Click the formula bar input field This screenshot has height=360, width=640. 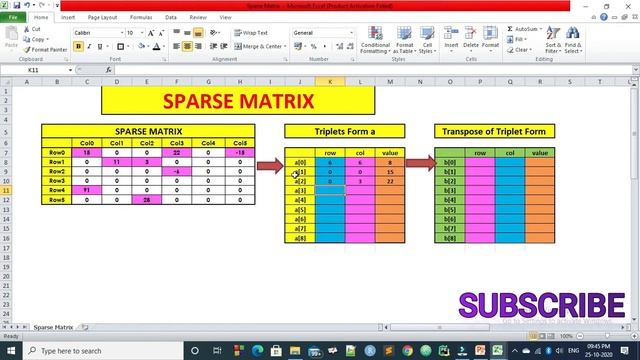tap(373, 70)
